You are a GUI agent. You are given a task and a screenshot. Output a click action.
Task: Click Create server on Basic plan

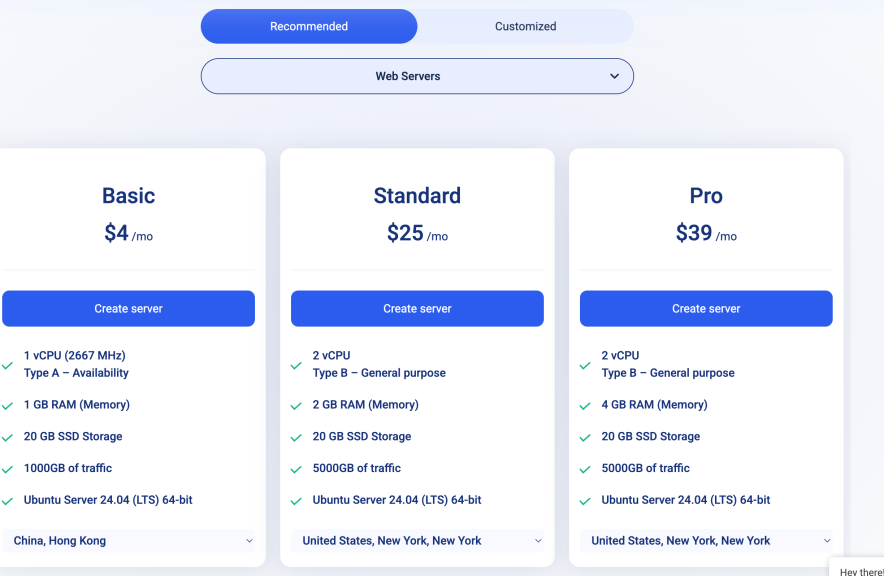tap(128, 309)
